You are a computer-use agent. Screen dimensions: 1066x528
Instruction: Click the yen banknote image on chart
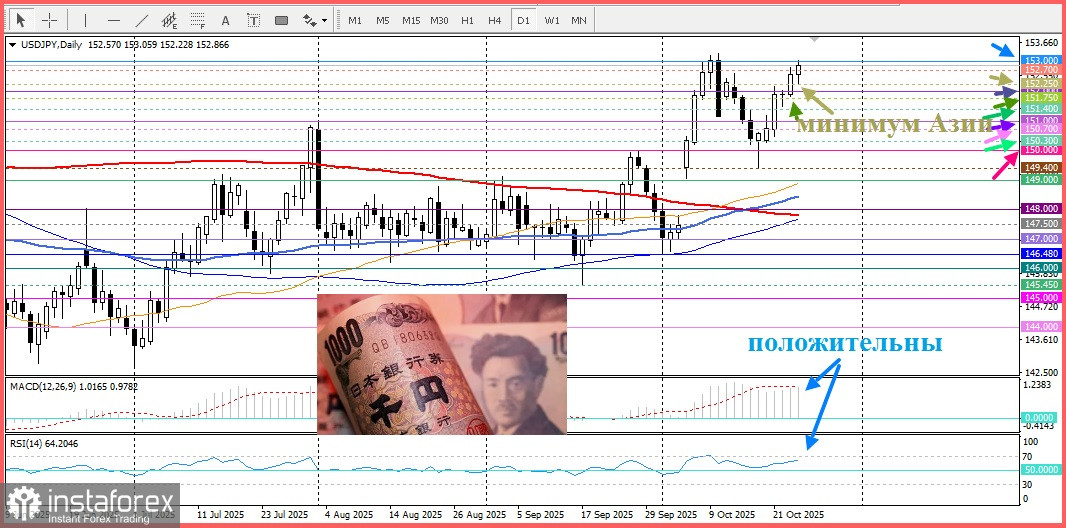(x=442, y=364)
